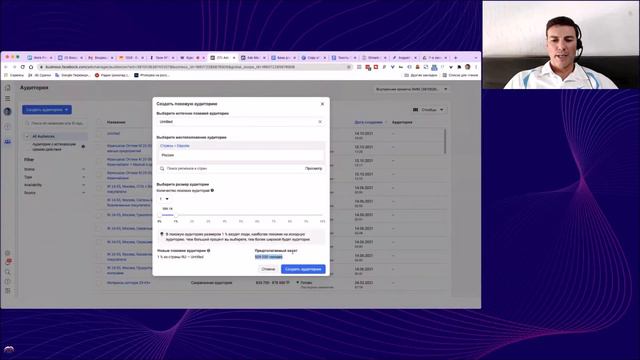Click the profile avatar in left sidebar

pos(8,111)
